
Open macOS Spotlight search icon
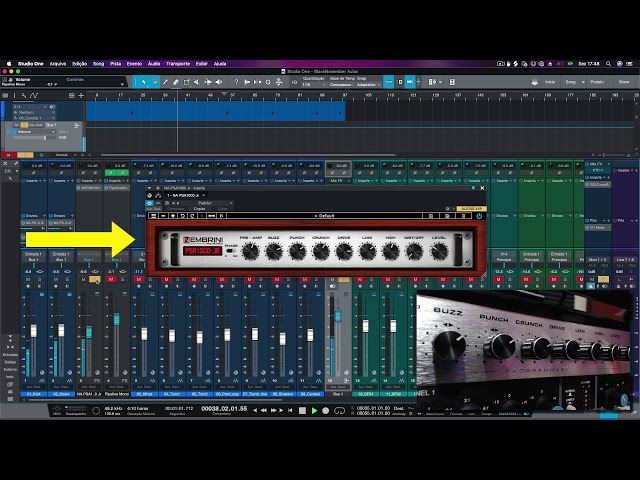coord(608,64)
